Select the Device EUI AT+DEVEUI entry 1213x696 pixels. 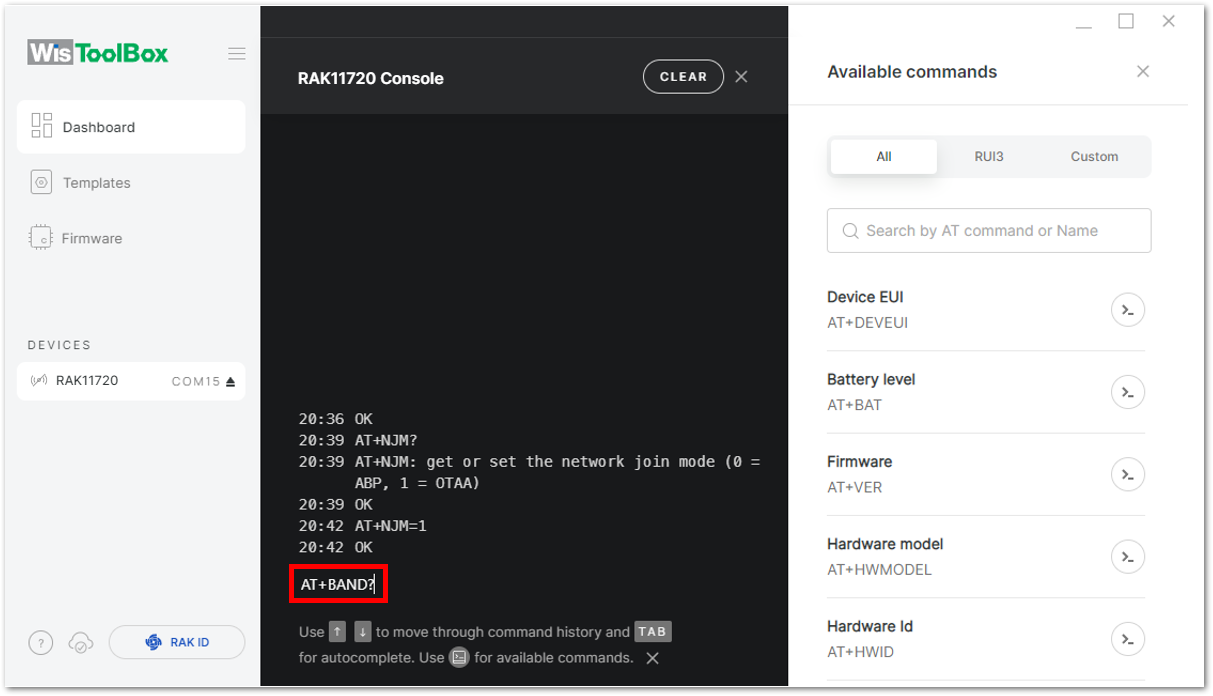pos(986,310)
